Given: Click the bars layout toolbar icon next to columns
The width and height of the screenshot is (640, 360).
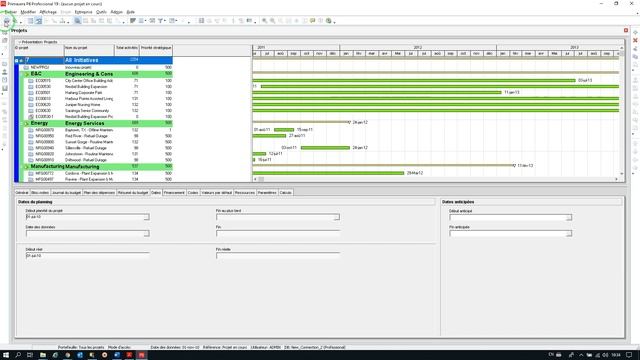Looking at the screenshot, I should 133,21.
